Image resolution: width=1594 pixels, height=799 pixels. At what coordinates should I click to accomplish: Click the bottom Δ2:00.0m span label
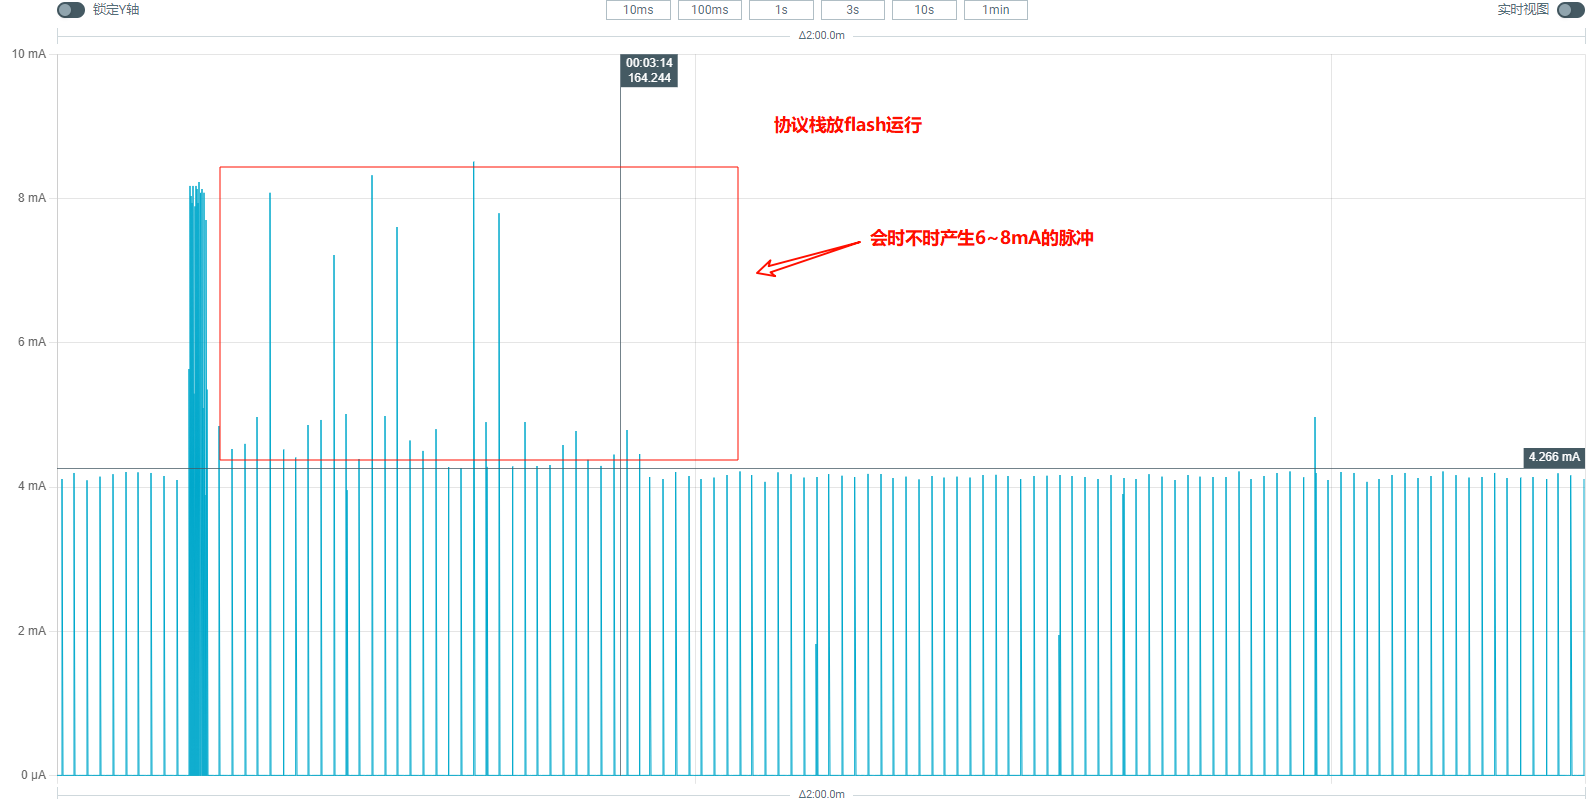821,793
